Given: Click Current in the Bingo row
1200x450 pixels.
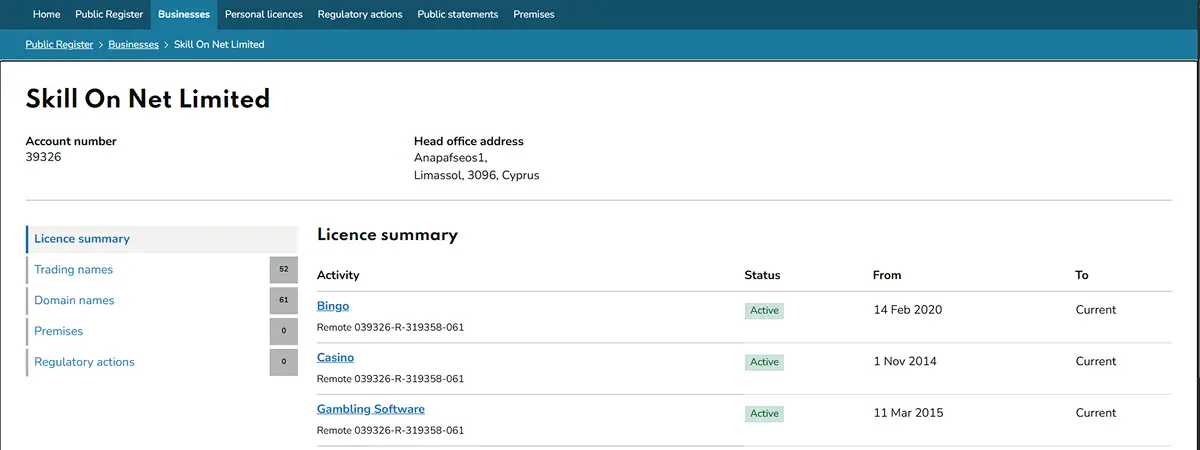Looking at the screenshot, I should click(1096, 310).
